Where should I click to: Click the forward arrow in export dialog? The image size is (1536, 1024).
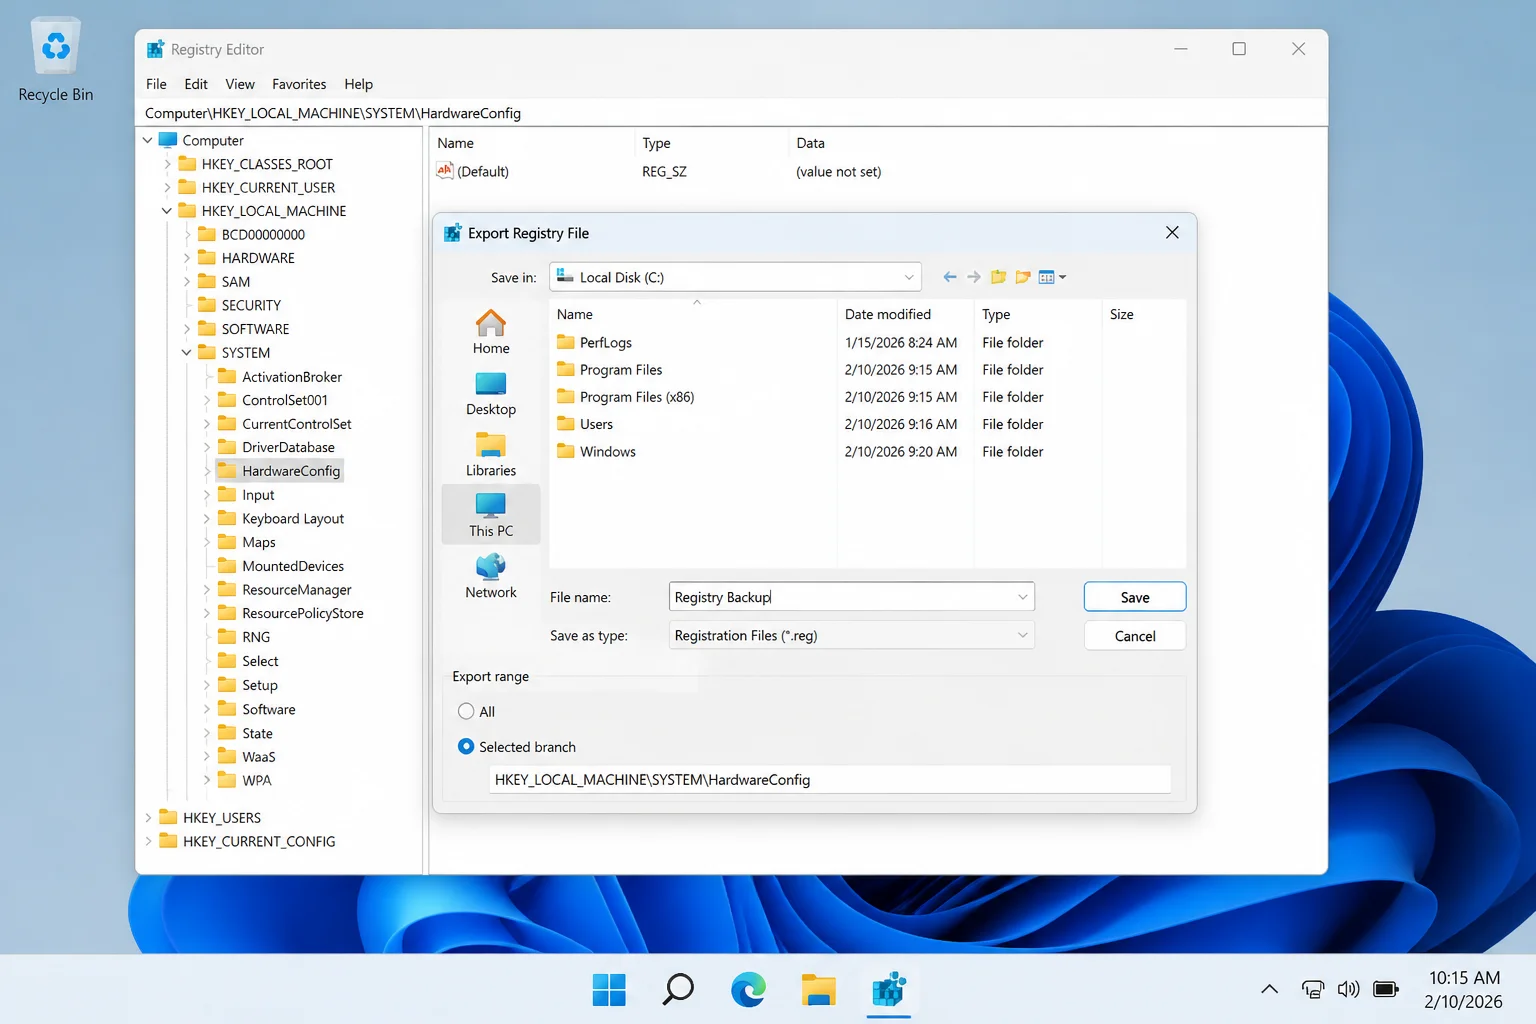pyautogui.click(x=973, y=277)
